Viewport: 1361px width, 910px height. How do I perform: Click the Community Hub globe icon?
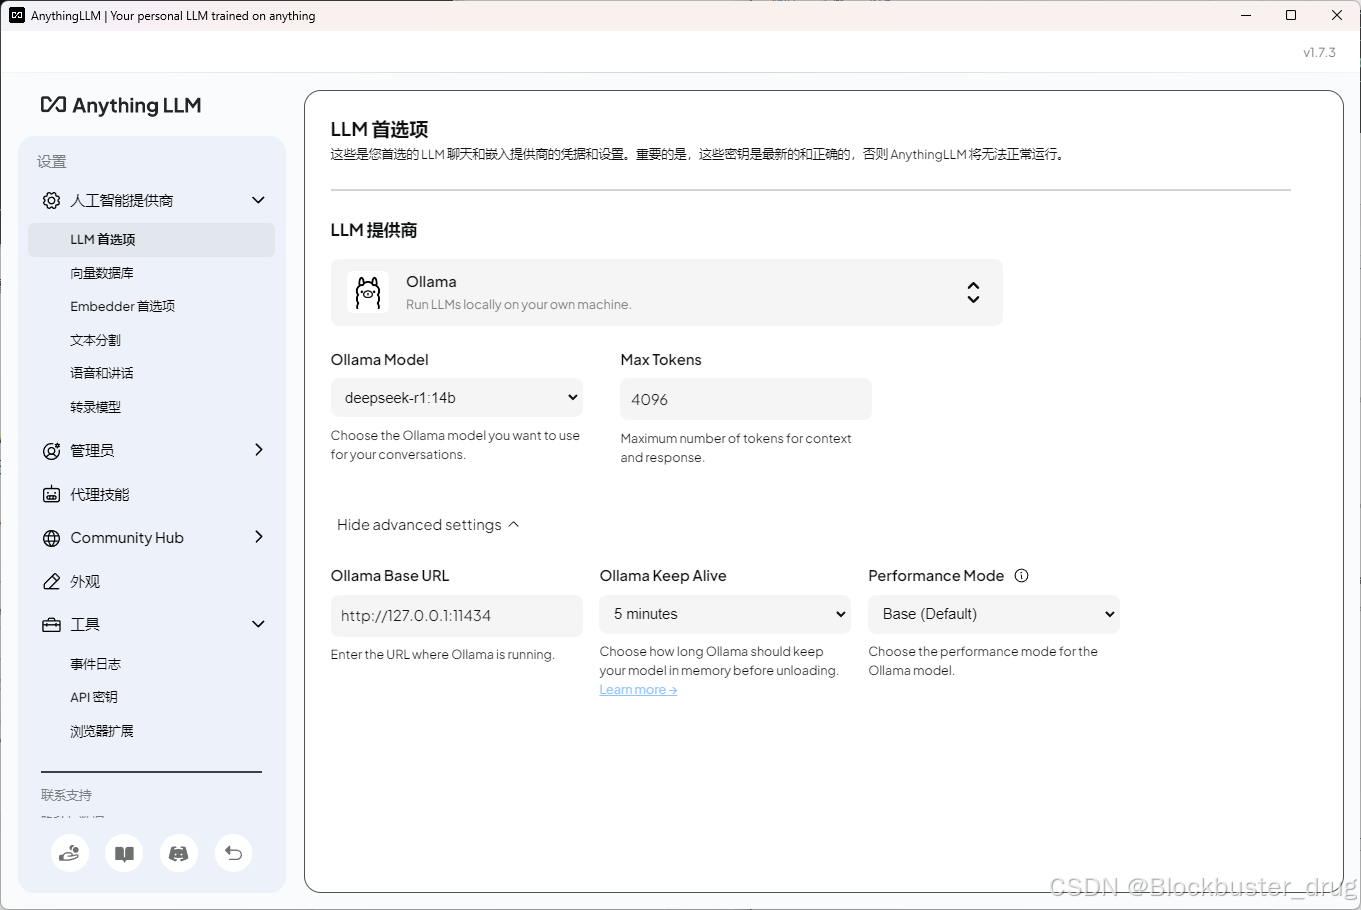click(x=51, y=538)
